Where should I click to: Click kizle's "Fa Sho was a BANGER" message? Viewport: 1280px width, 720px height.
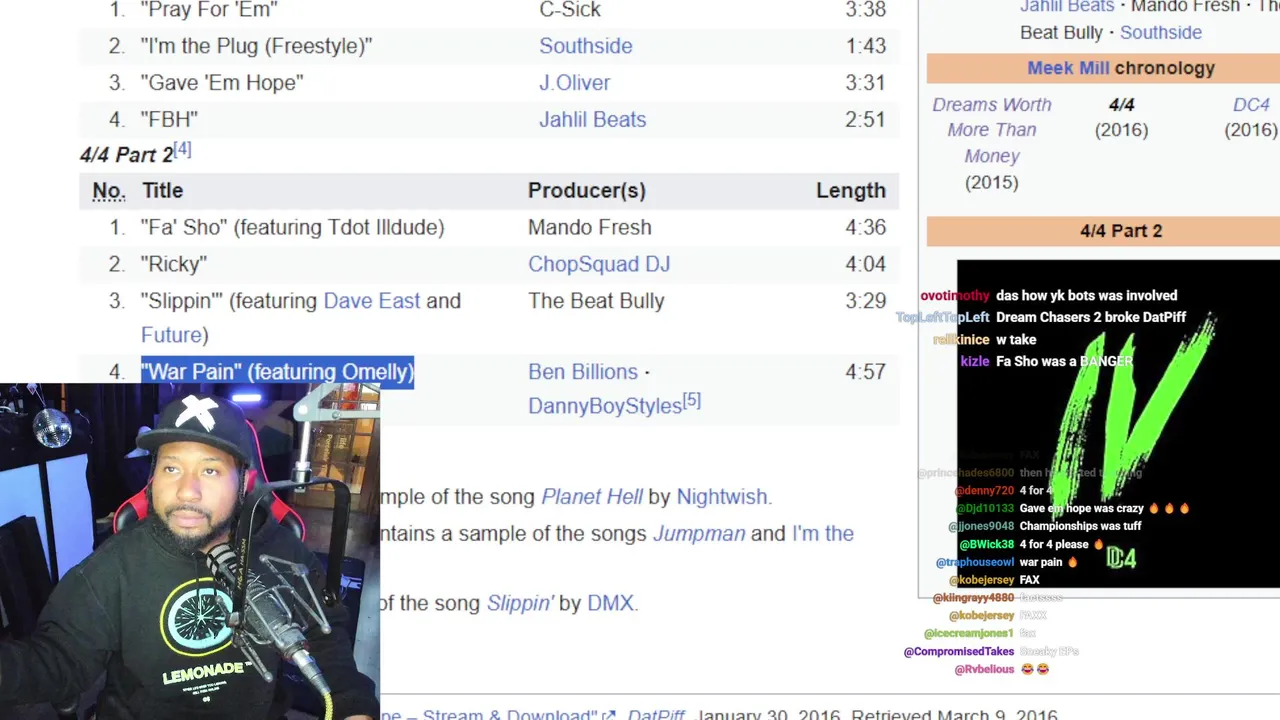pos(1064,362)
